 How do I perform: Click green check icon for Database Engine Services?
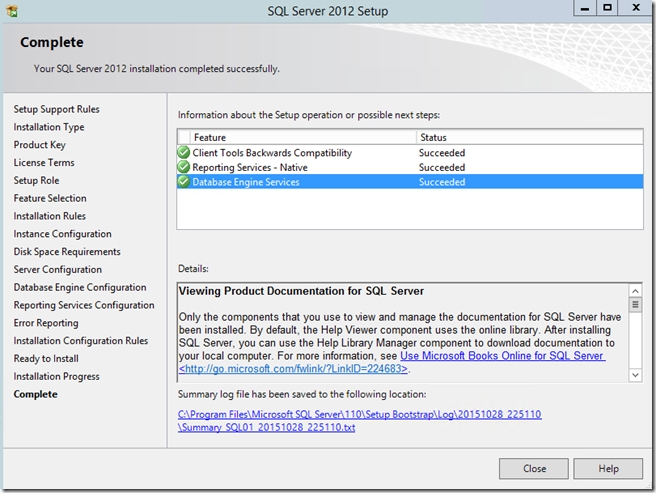pos(184,182)
